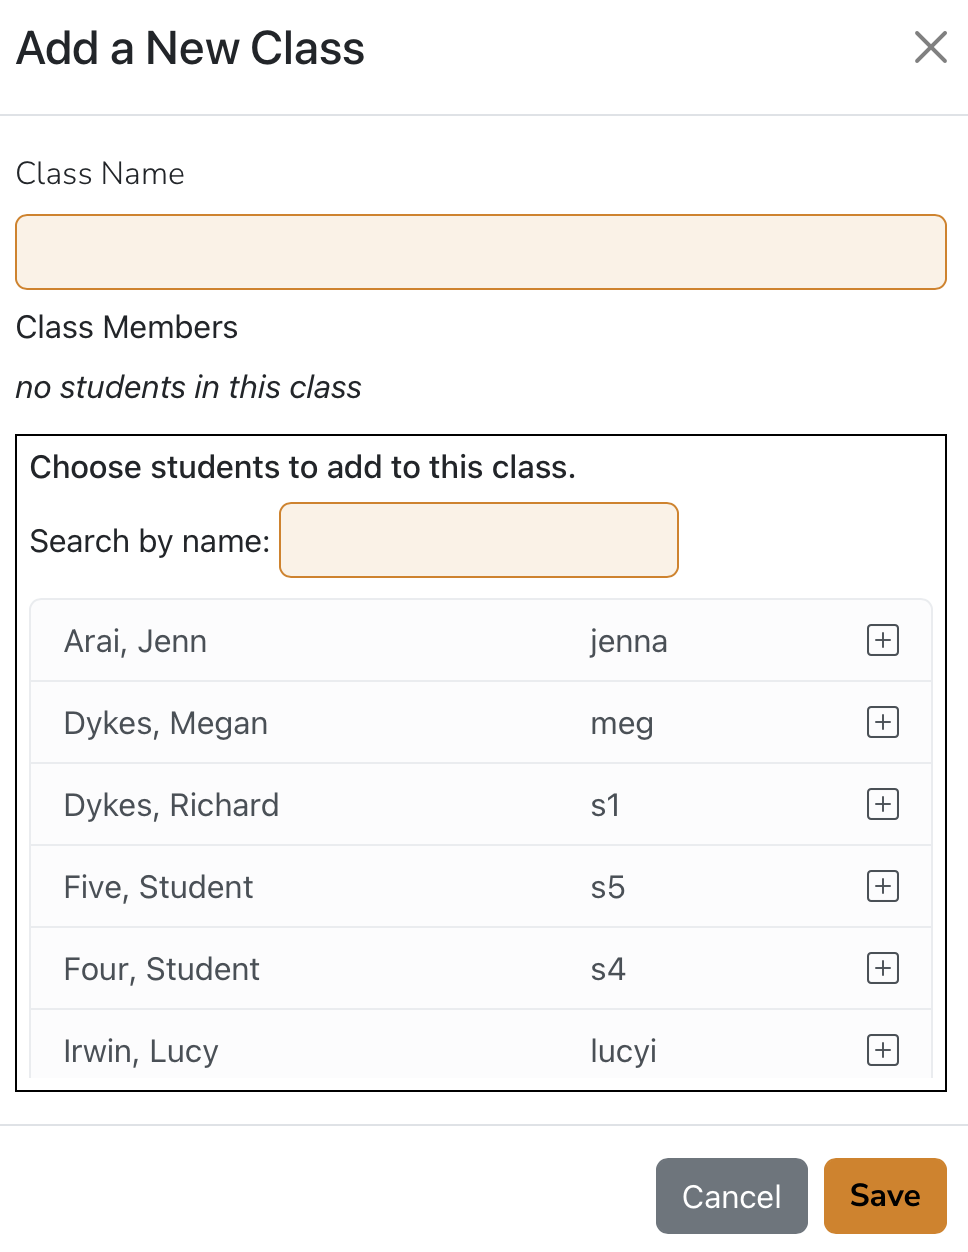This screenshot has width=968, height=1252.
Task: Cancel adding the new class
Action: click(731, 1196)
